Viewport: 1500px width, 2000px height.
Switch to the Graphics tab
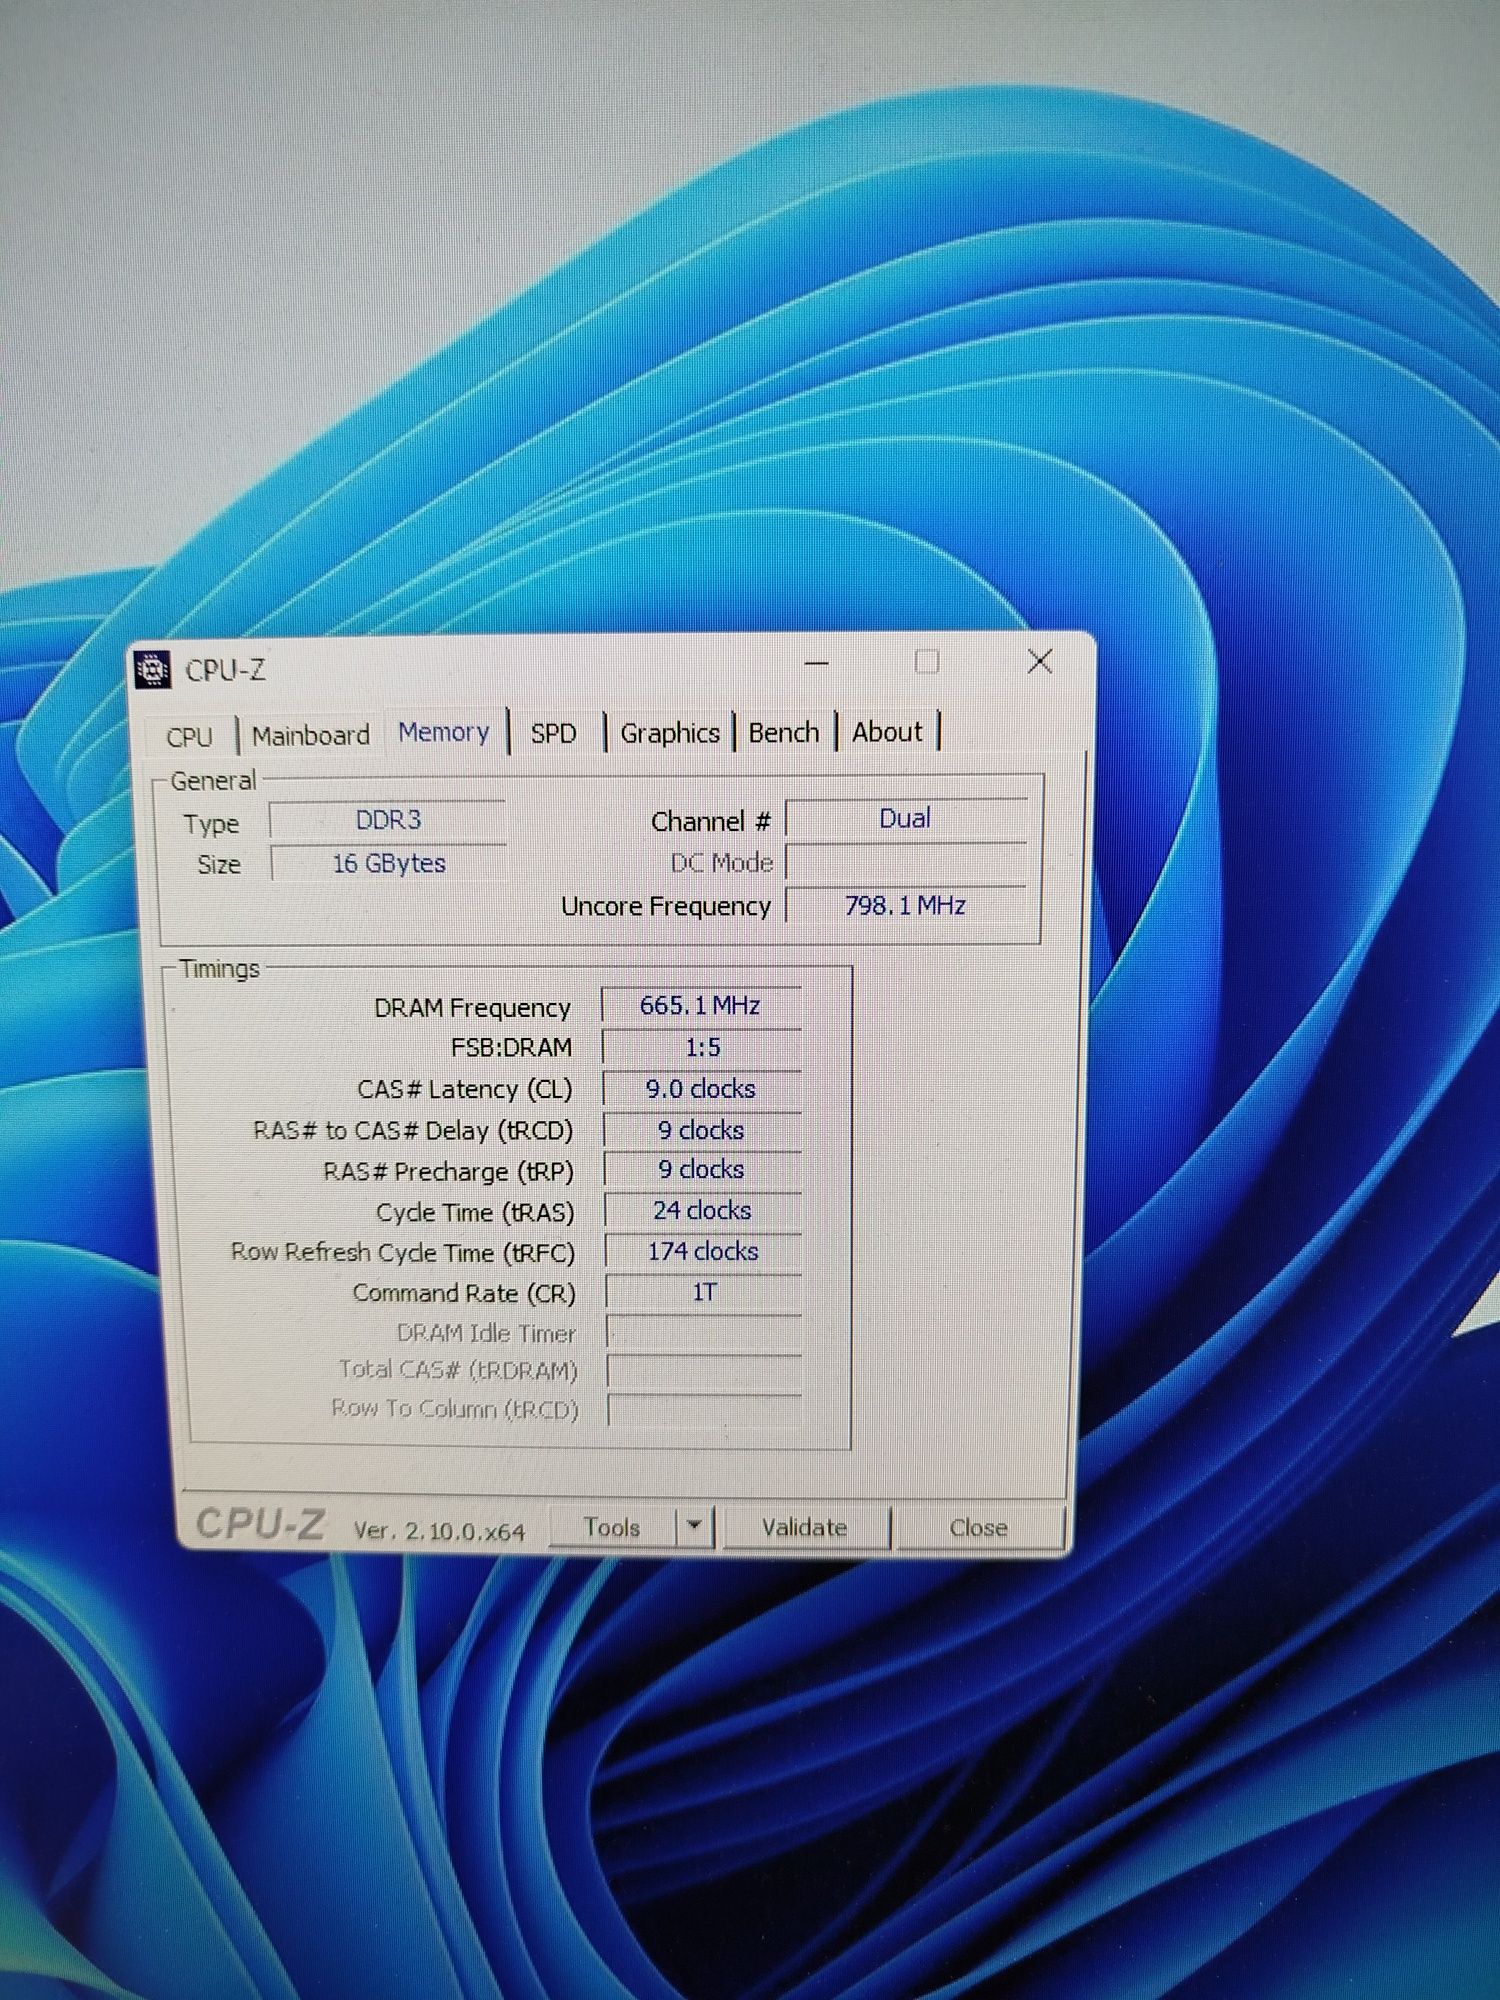(670, 733)
